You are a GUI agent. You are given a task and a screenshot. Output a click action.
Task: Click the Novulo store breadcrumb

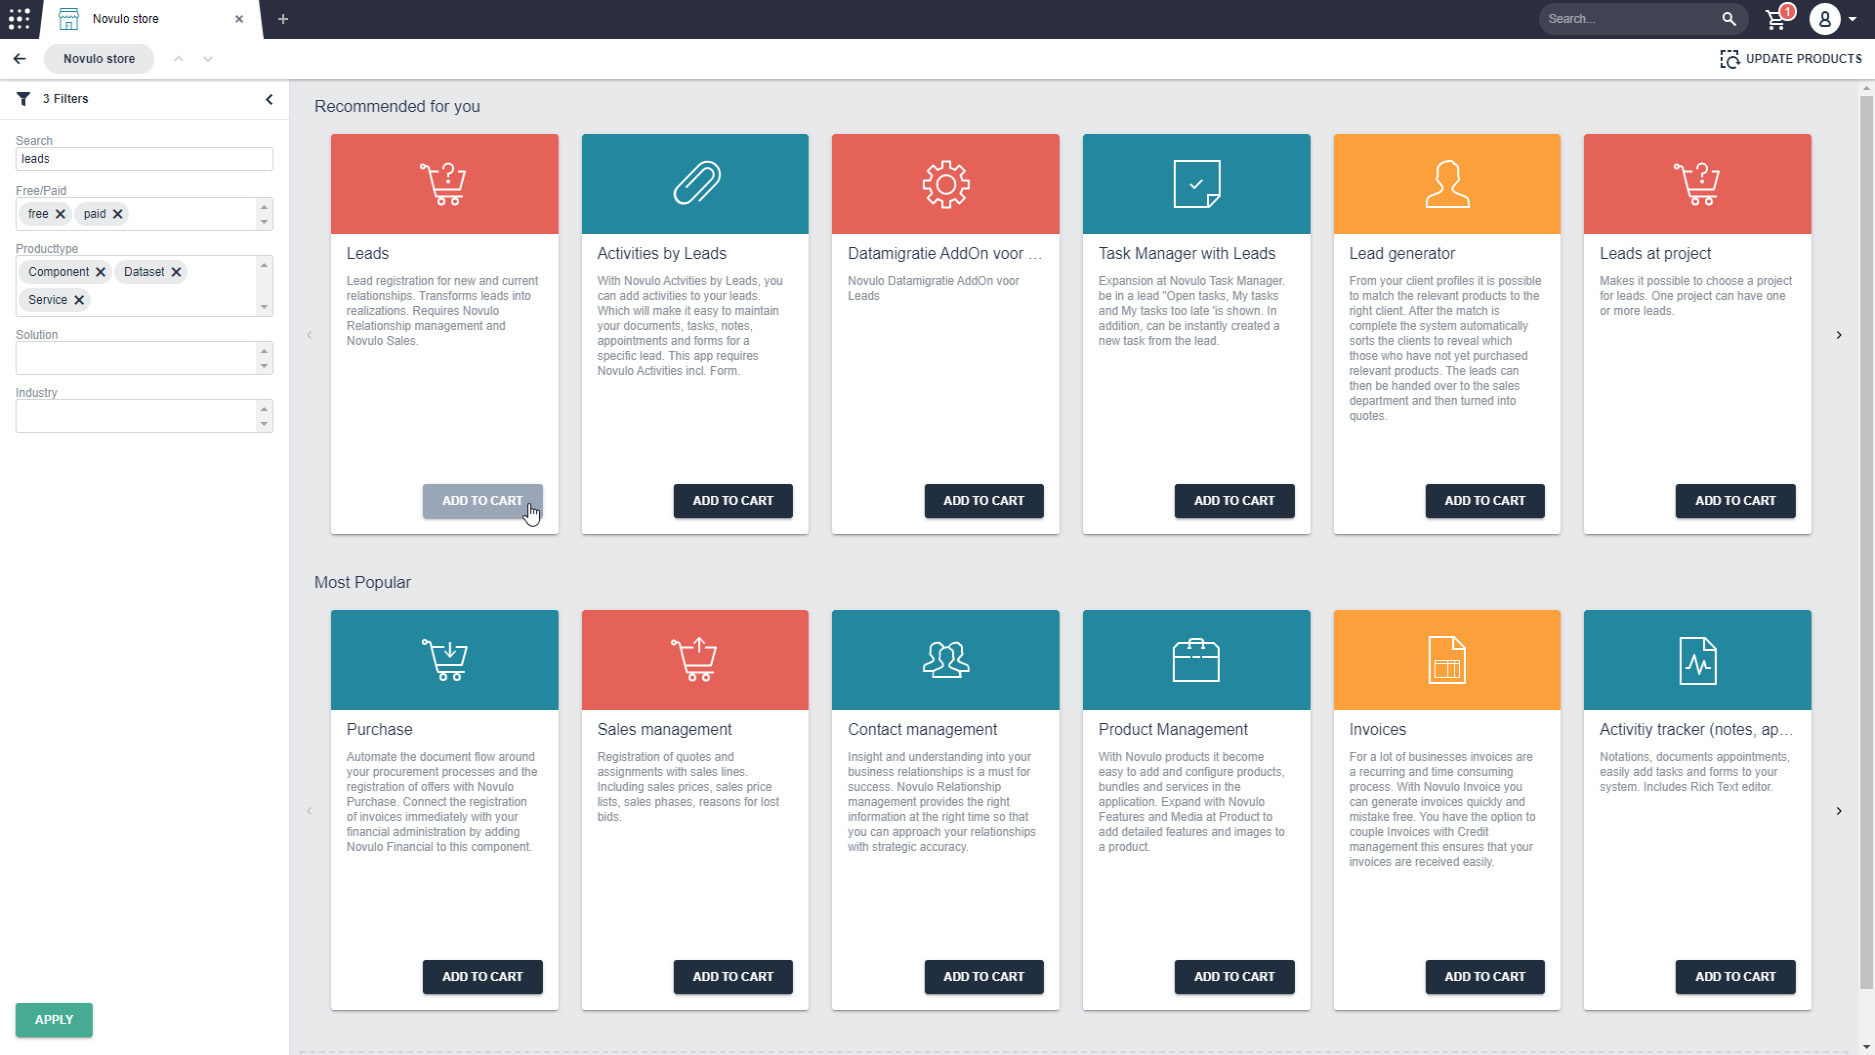coord(99,59)
